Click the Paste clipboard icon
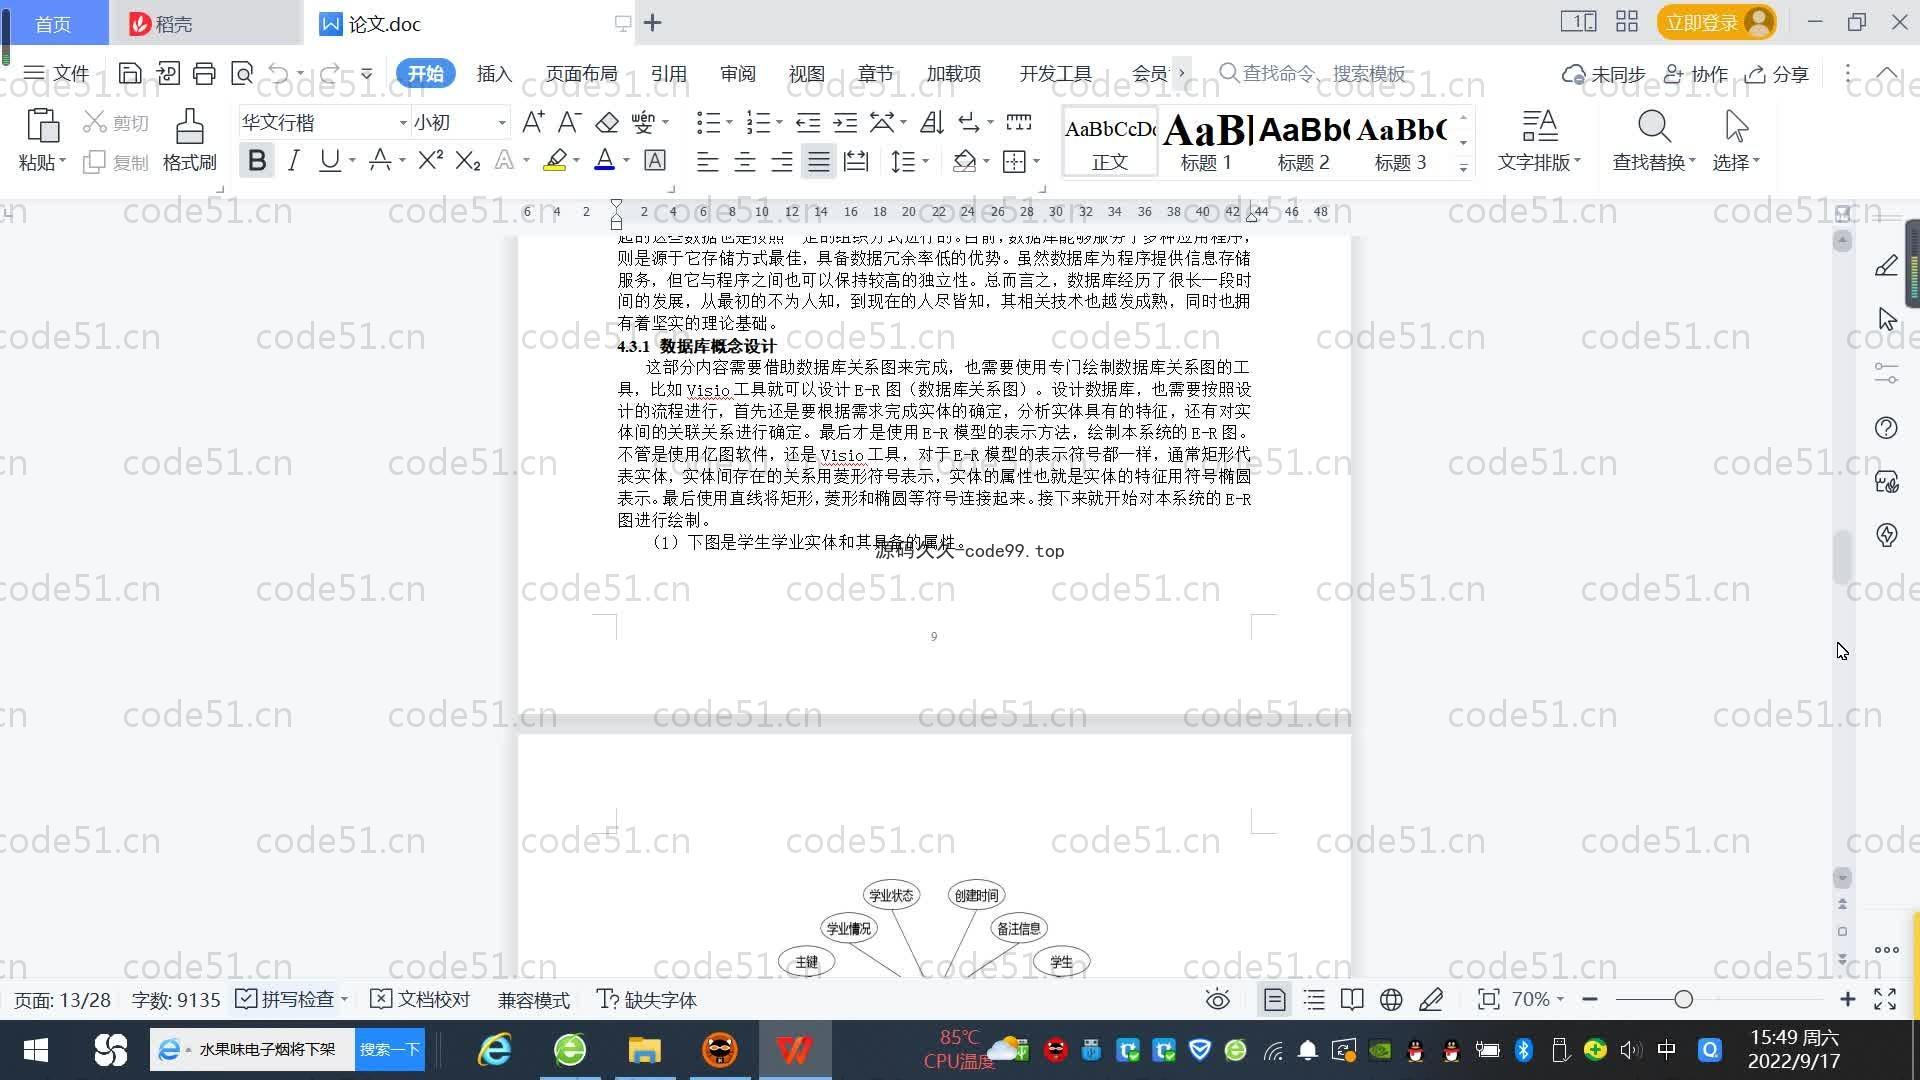The image size is (1920, 1080). [x=42, y=127]
